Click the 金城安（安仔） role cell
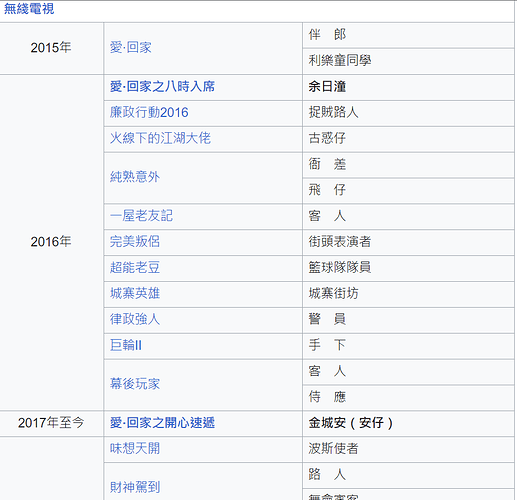 [408, 423]
